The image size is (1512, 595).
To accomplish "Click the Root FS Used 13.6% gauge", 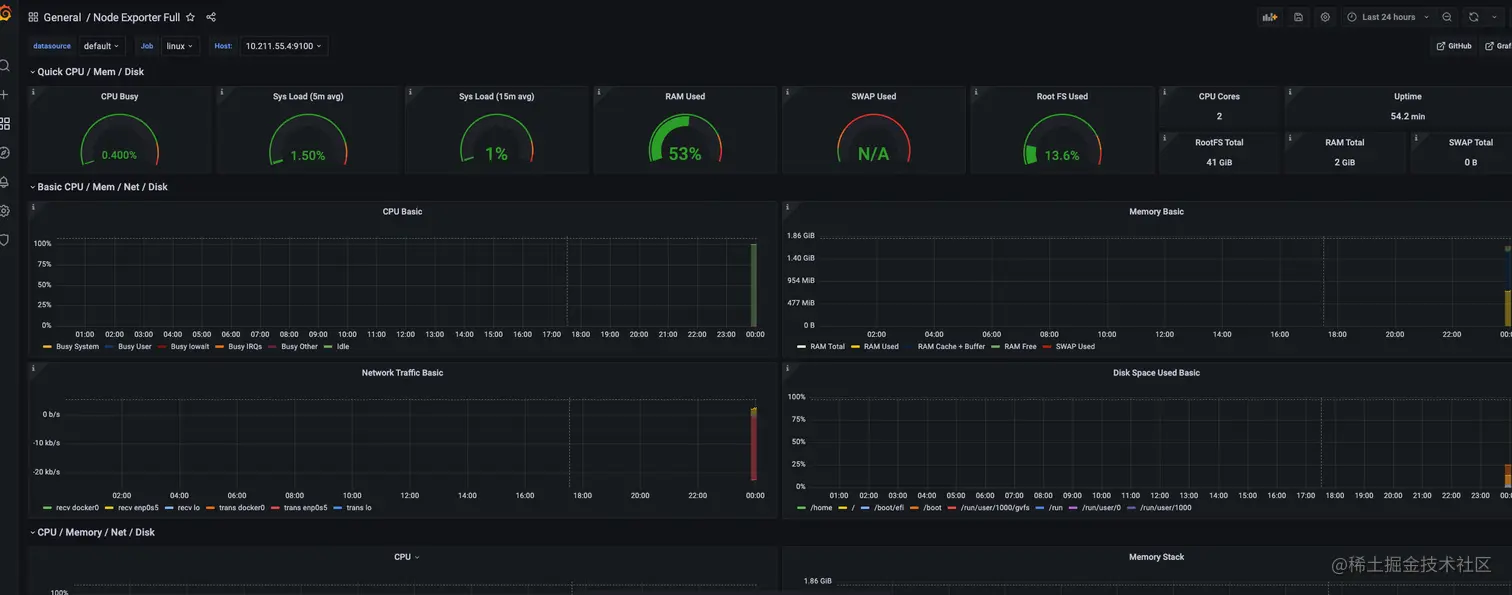I will pos(1062,140).
